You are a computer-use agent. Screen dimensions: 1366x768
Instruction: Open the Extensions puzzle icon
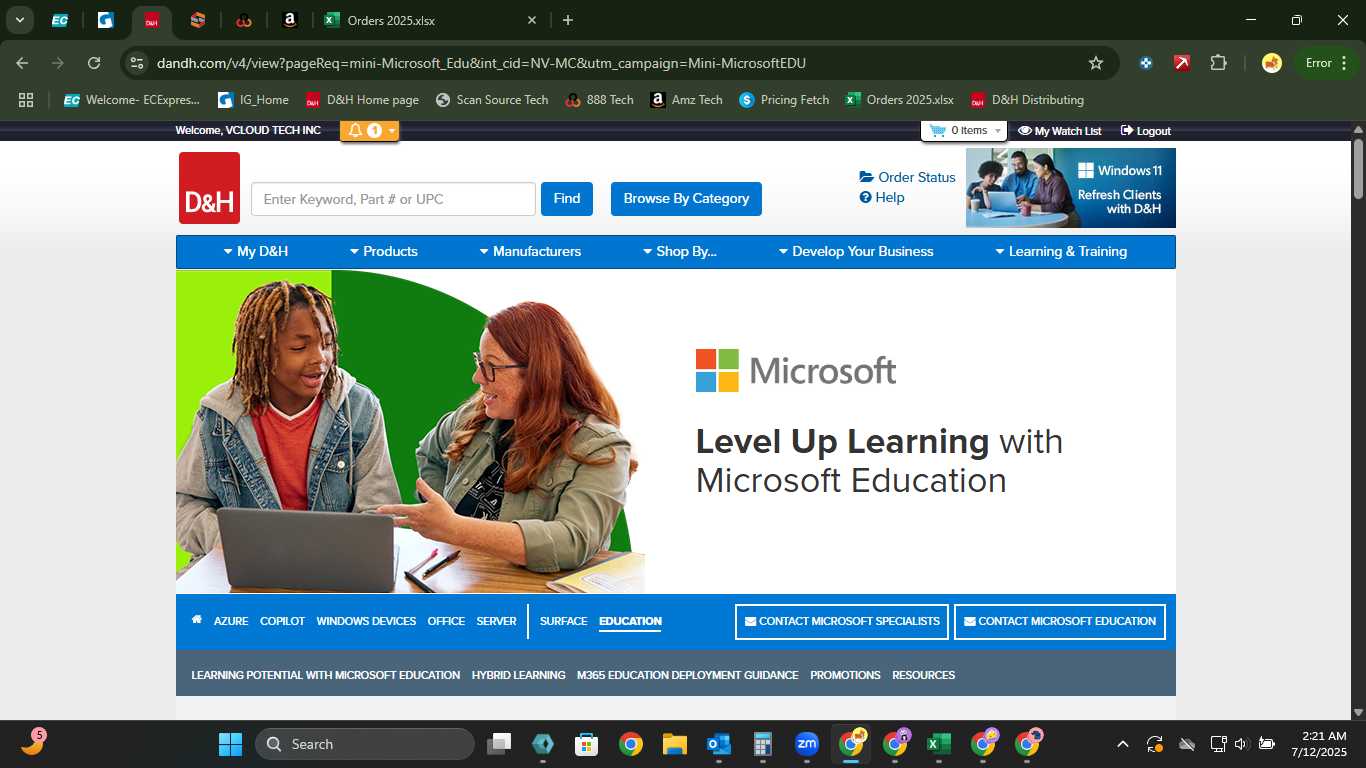(x=1218, y=63)
